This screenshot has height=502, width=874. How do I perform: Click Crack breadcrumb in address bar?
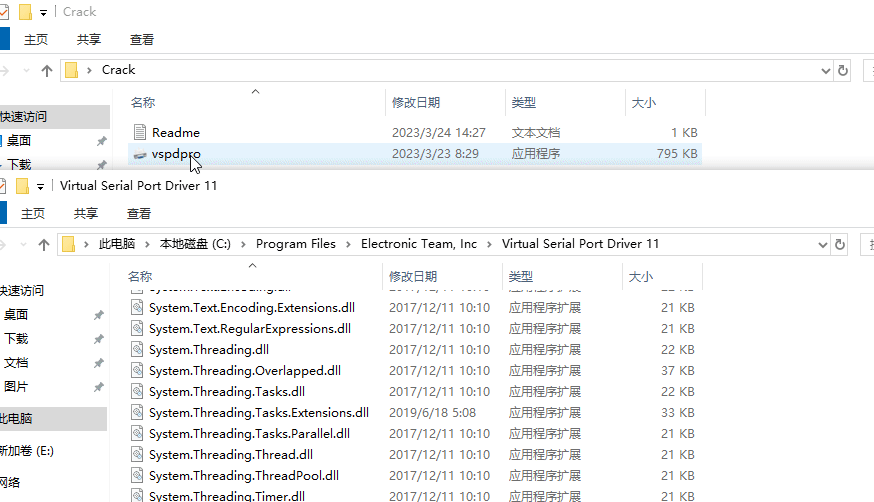coord(118,70)
